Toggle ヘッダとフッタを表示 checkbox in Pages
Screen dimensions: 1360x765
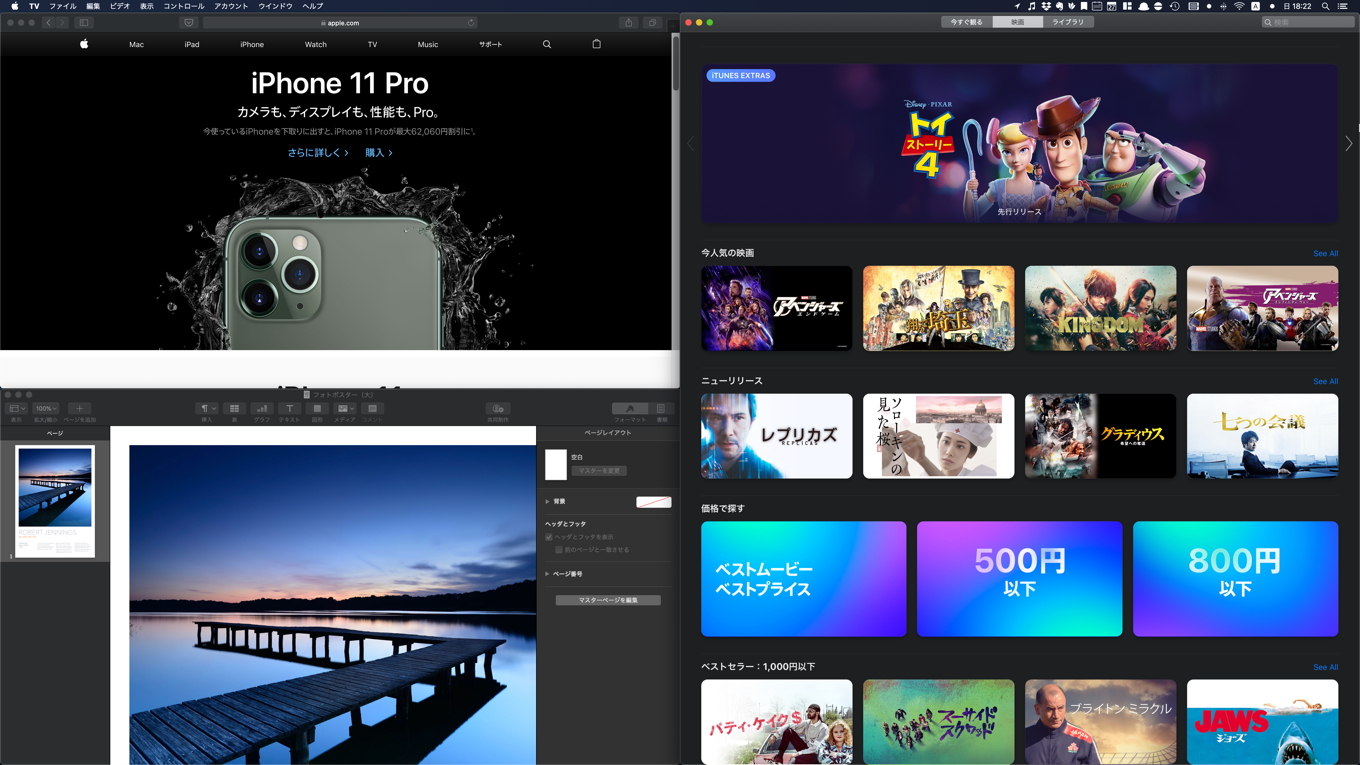[549, 537]
